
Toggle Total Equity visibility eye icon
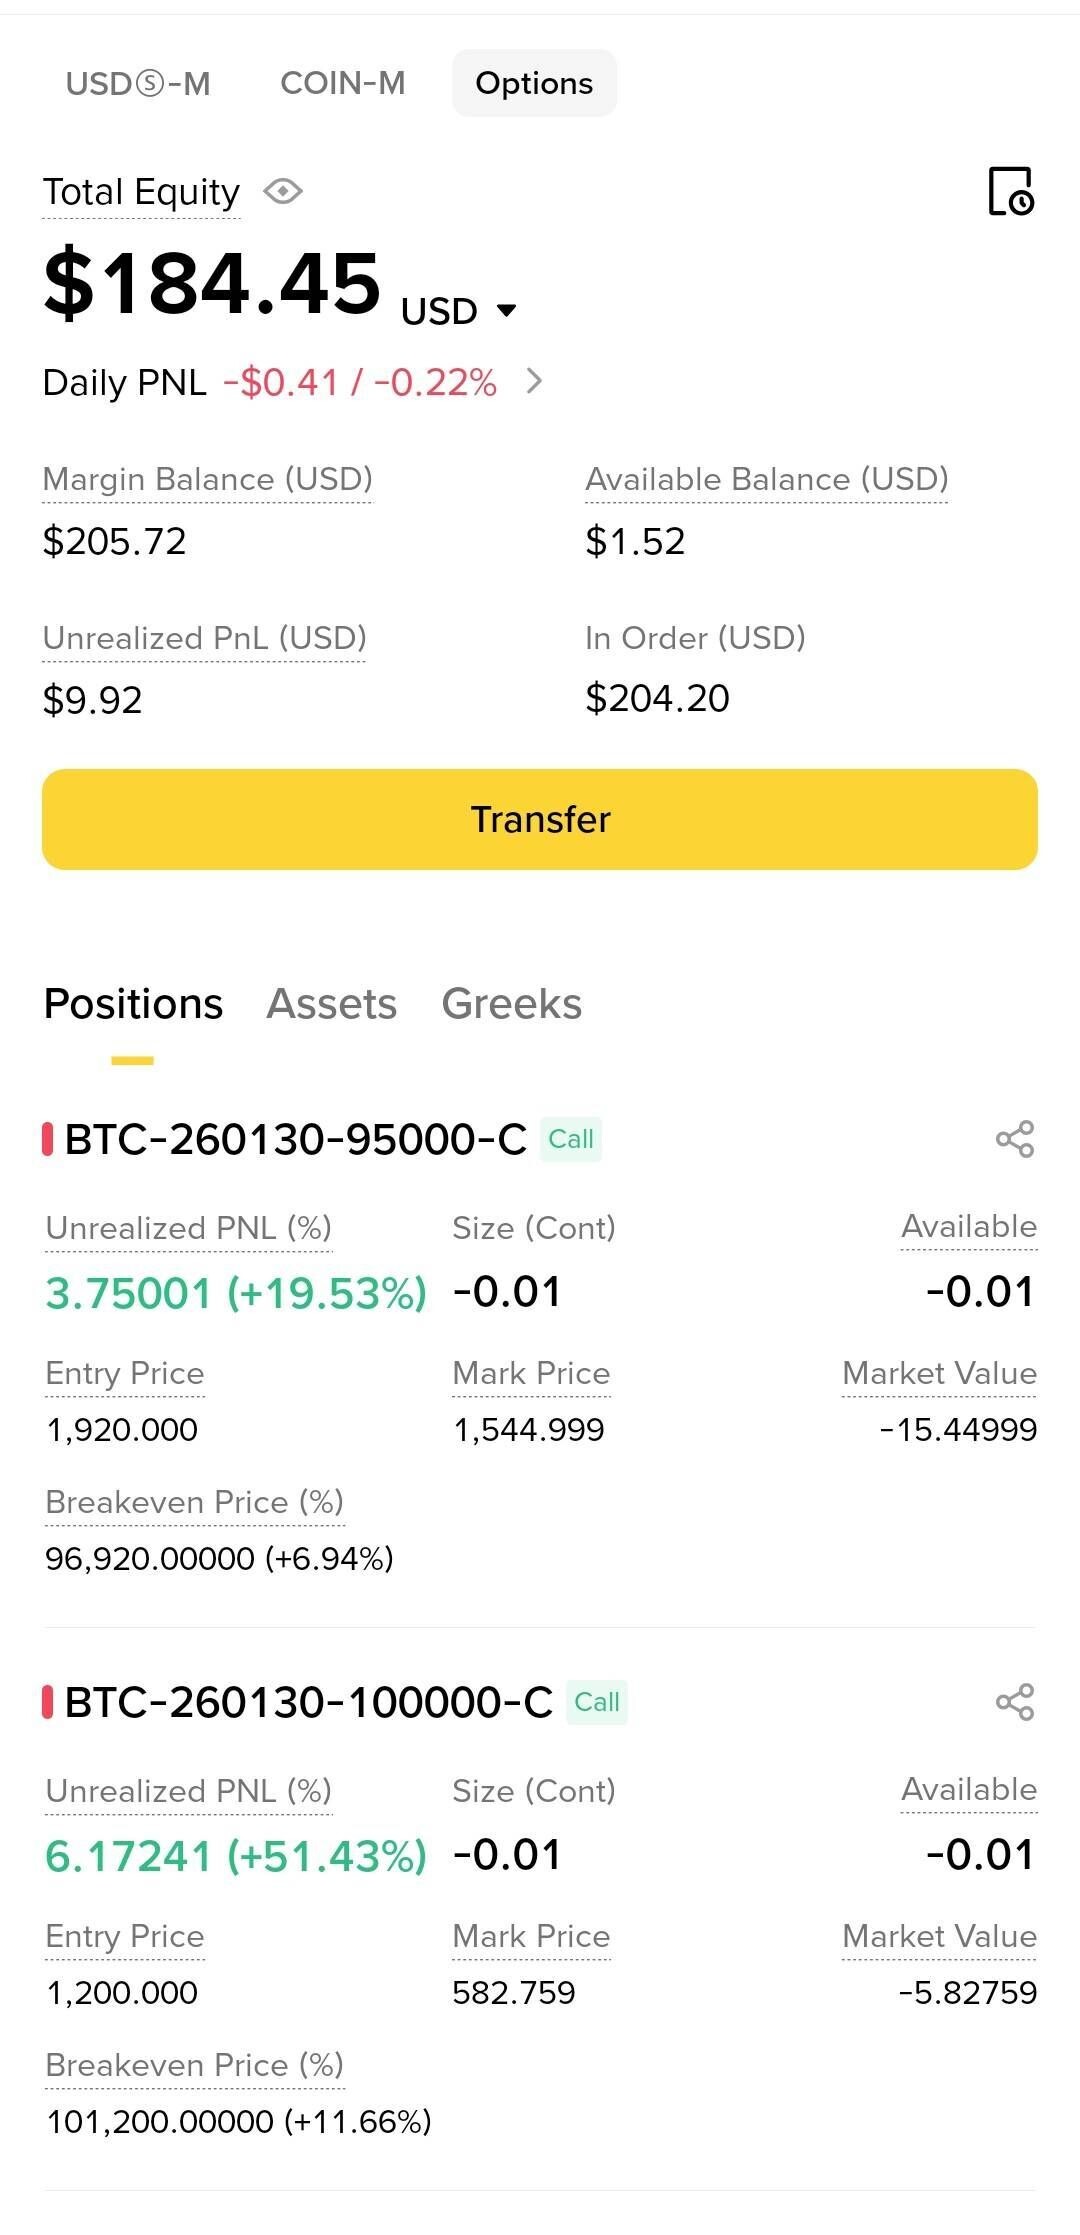283,191
